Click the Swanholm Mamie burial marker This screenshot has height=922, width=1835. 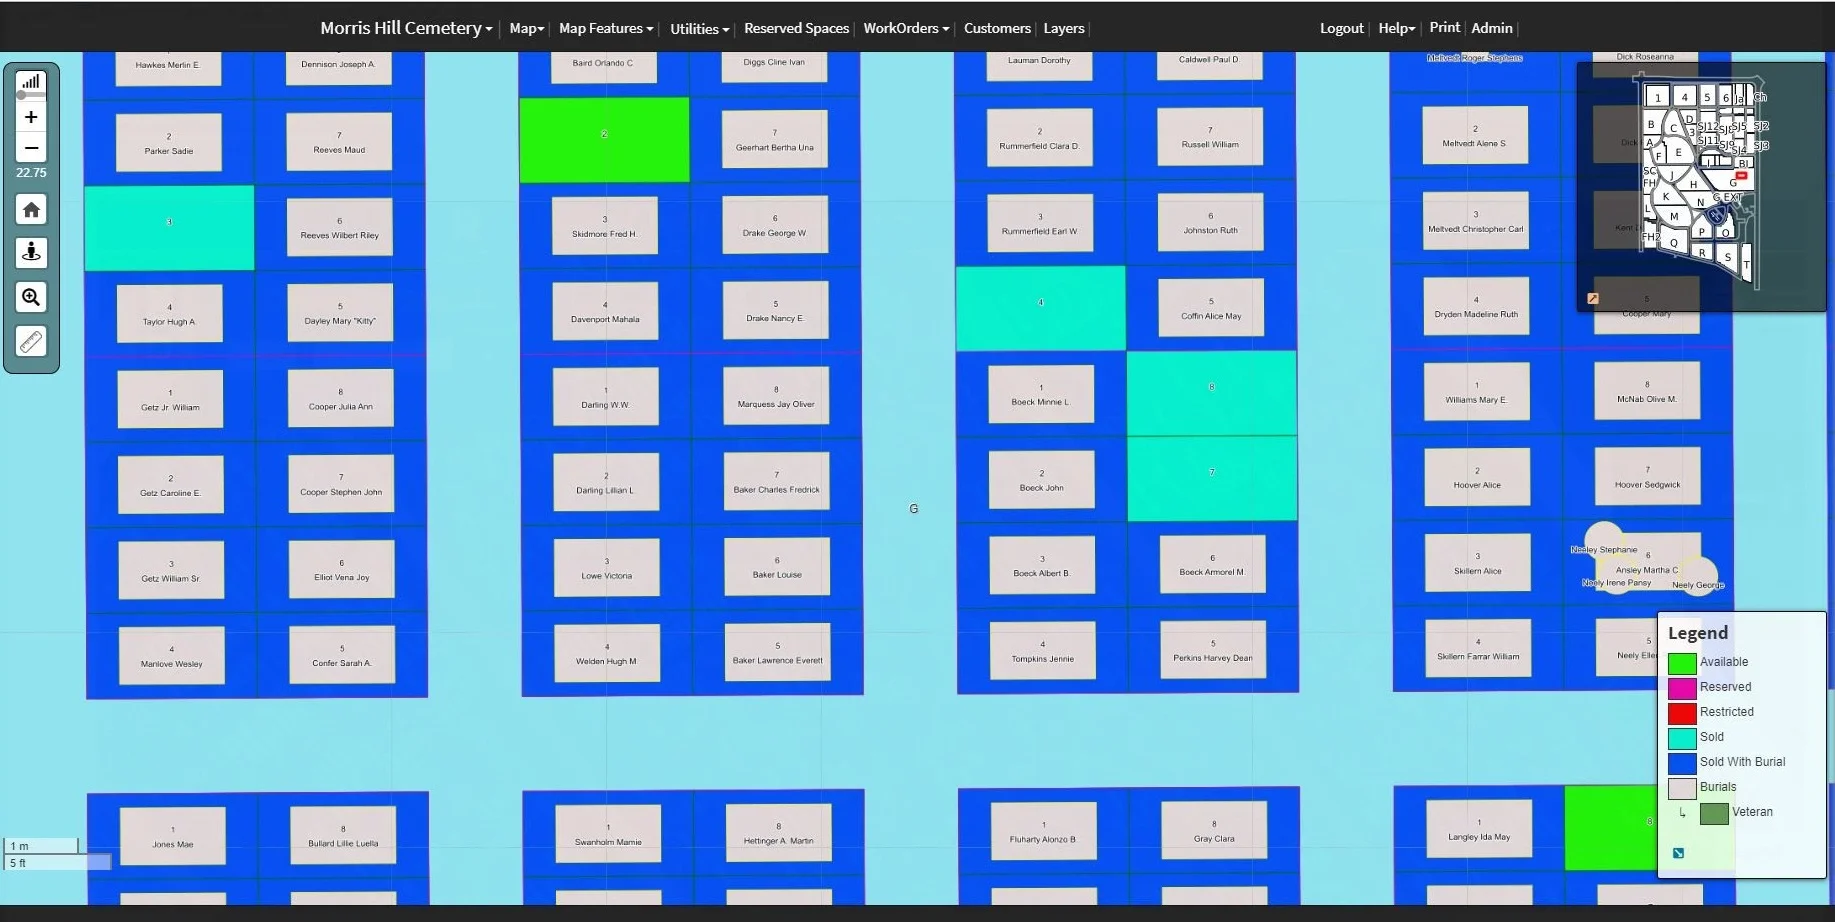click(x=608, y=834)
